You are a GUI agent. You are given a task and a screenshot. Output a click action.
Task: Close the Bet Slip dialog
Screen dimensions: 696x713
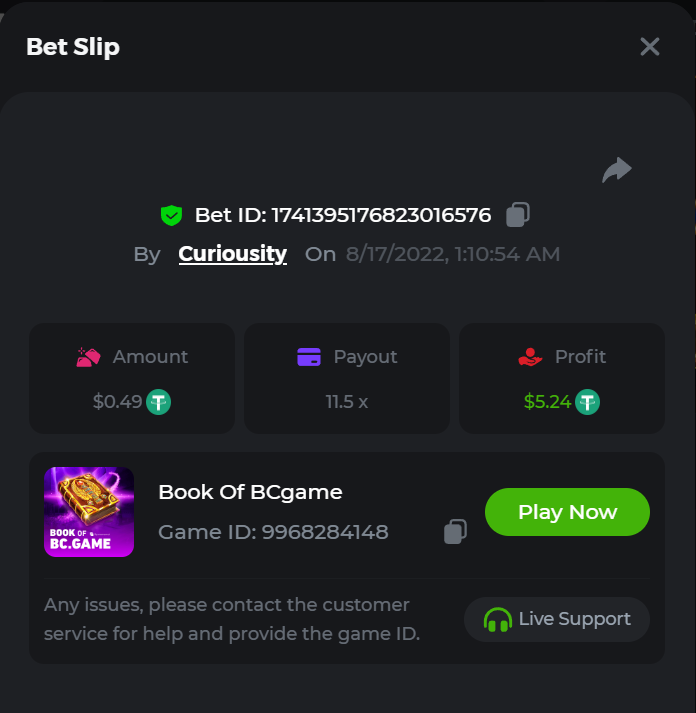[650, 47]
